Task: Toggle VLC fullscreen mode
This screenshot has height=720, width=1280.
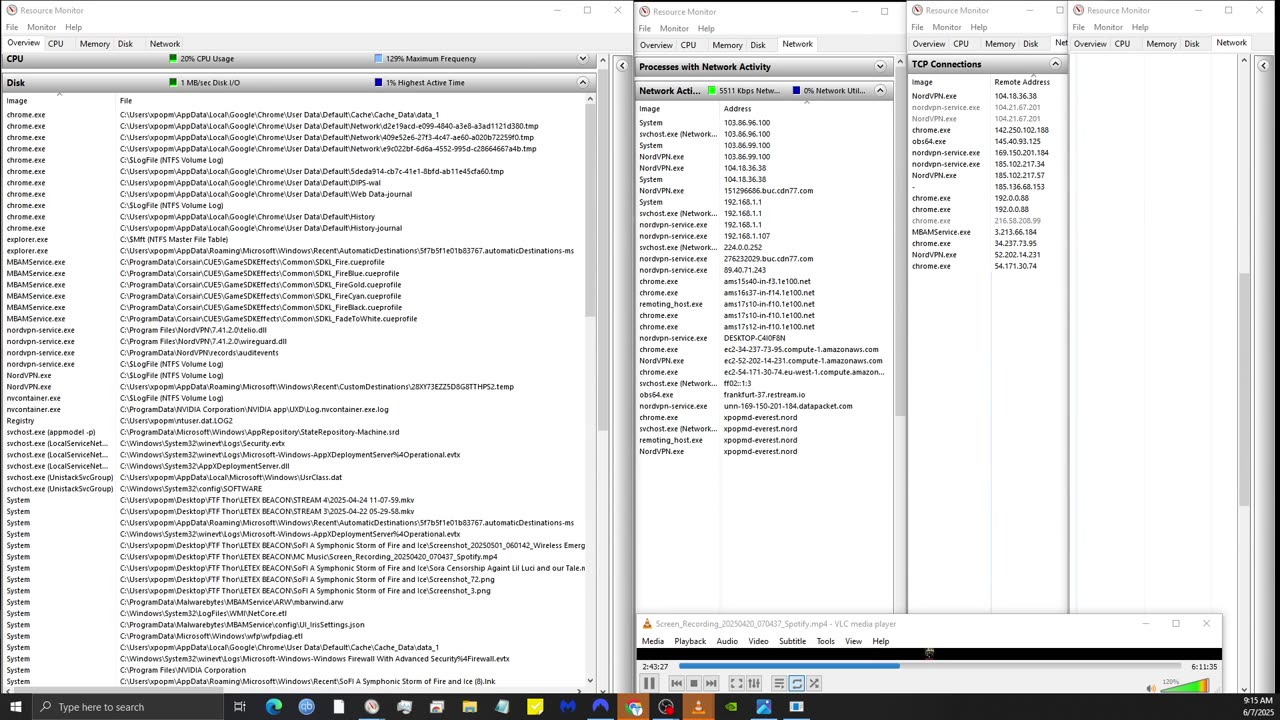Action: tap(737, 684)
